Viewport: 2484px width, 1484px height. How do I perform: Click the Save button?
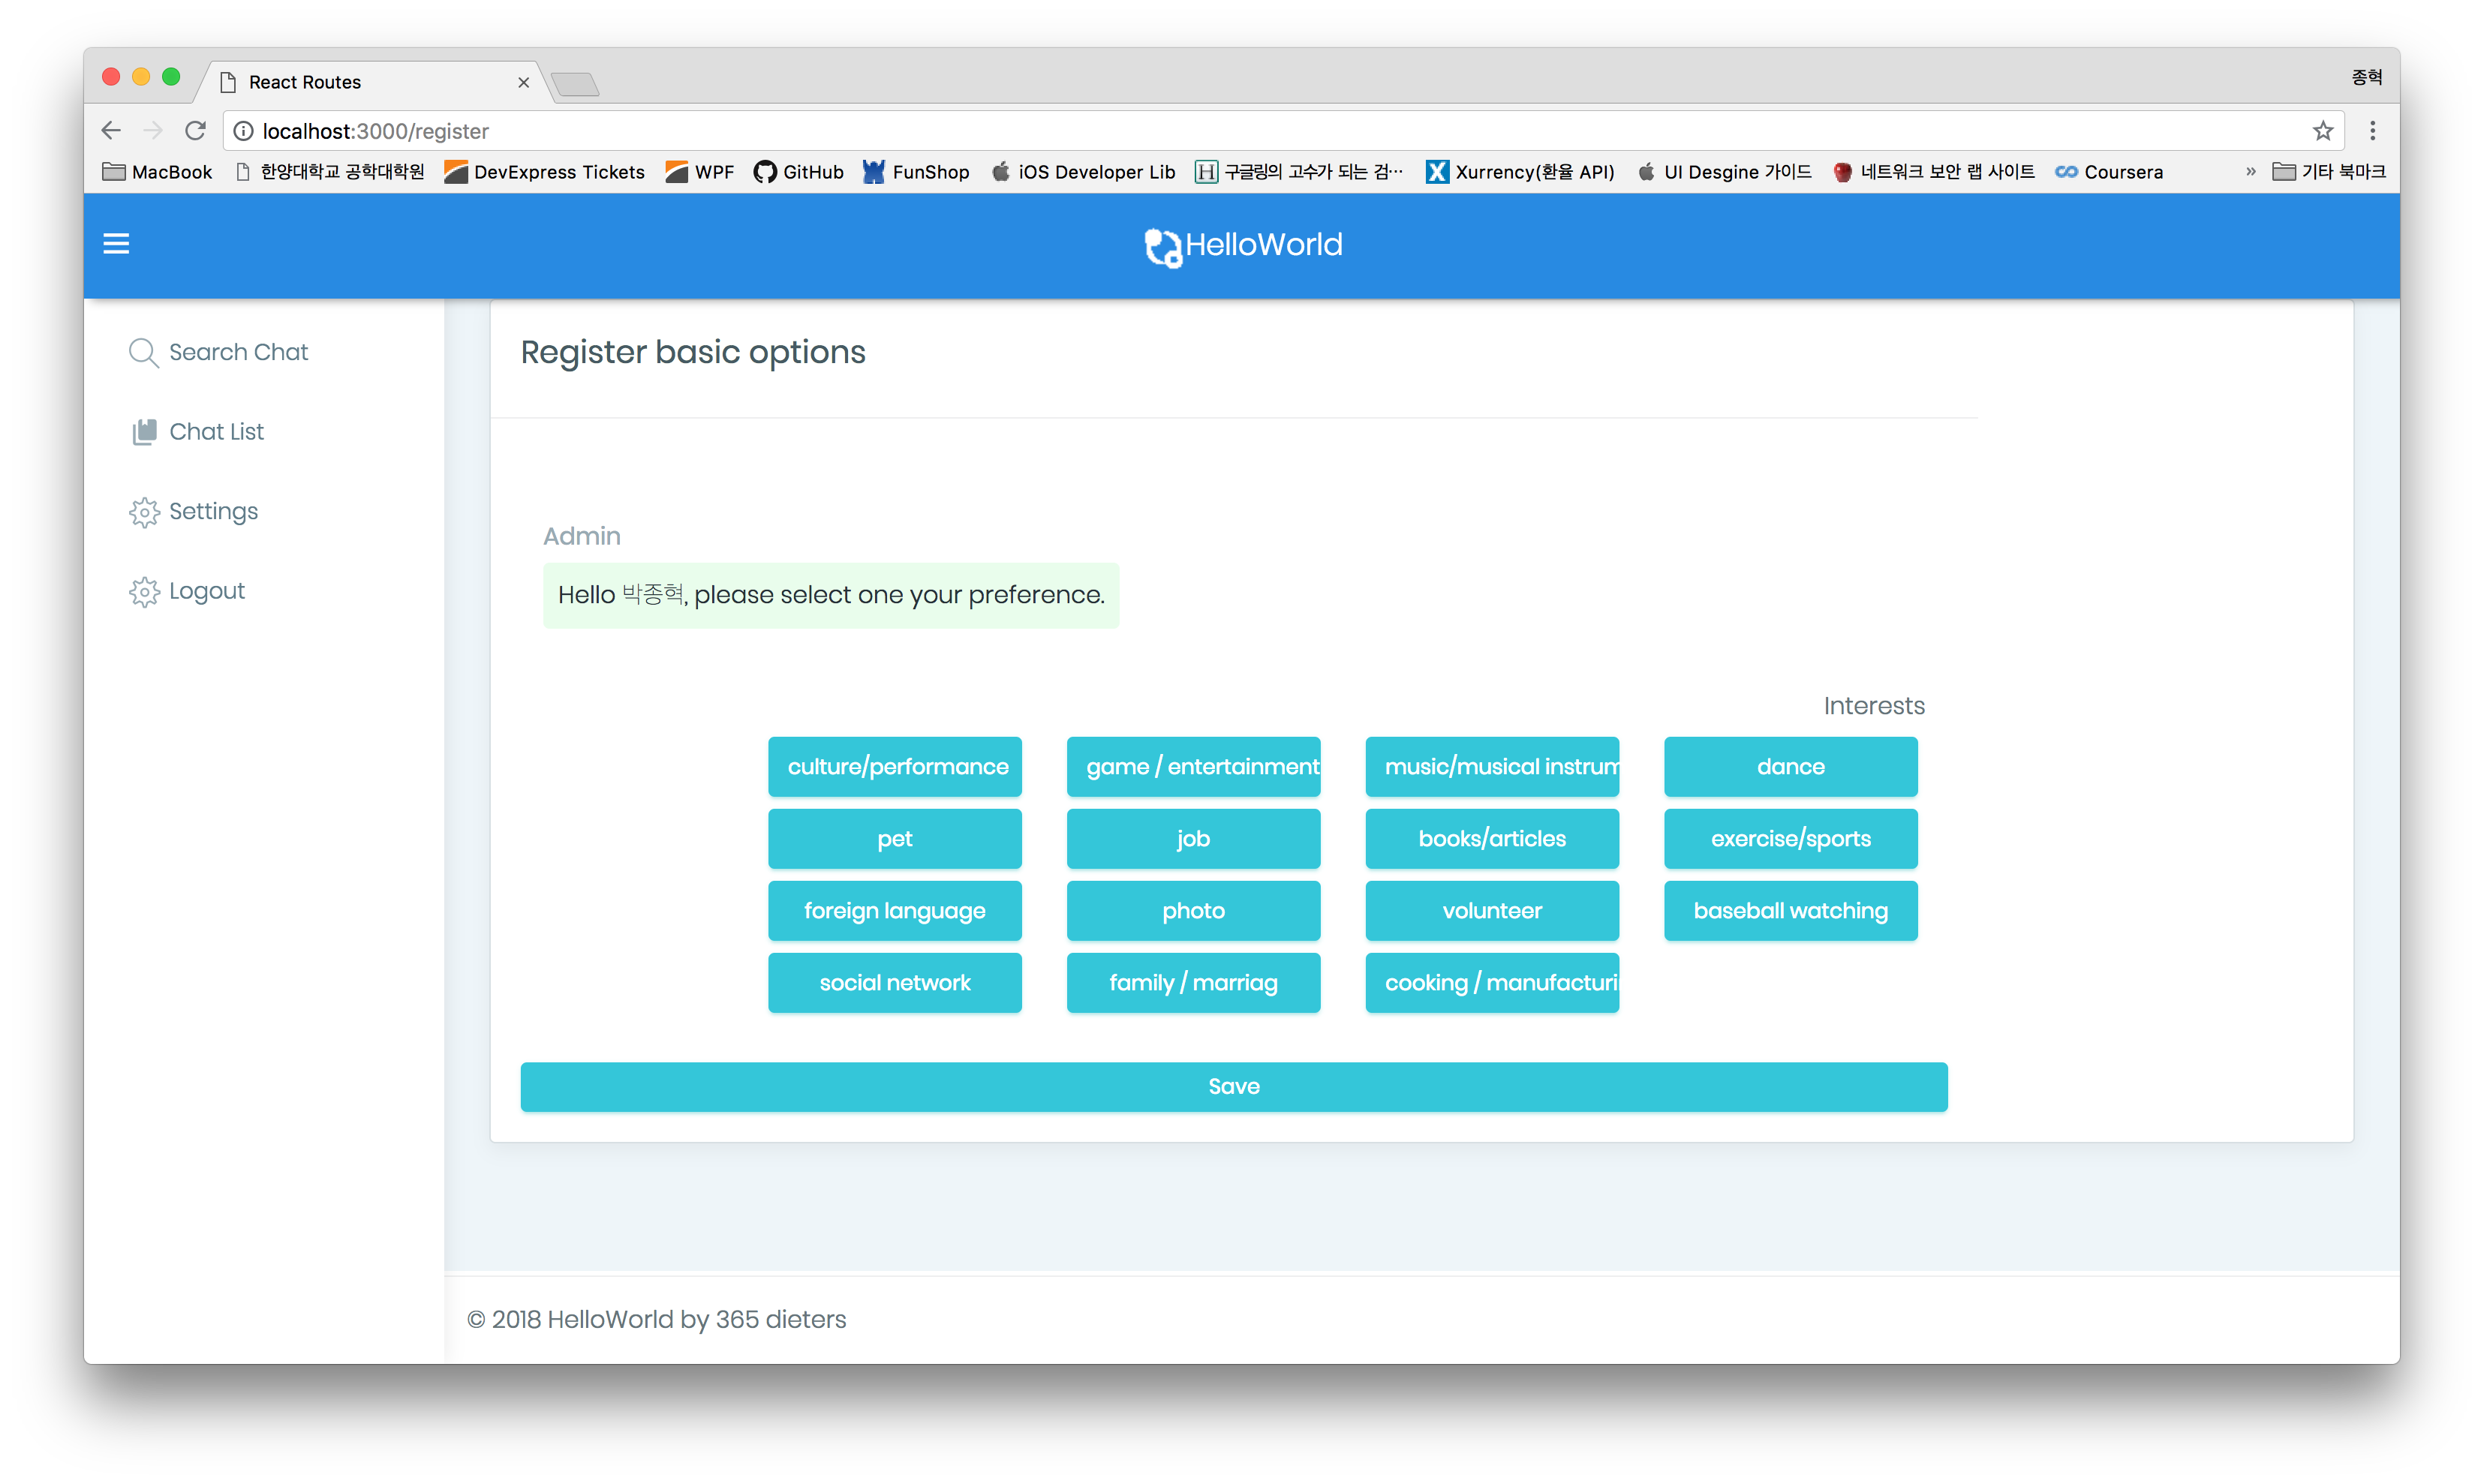[1233, 1087]
